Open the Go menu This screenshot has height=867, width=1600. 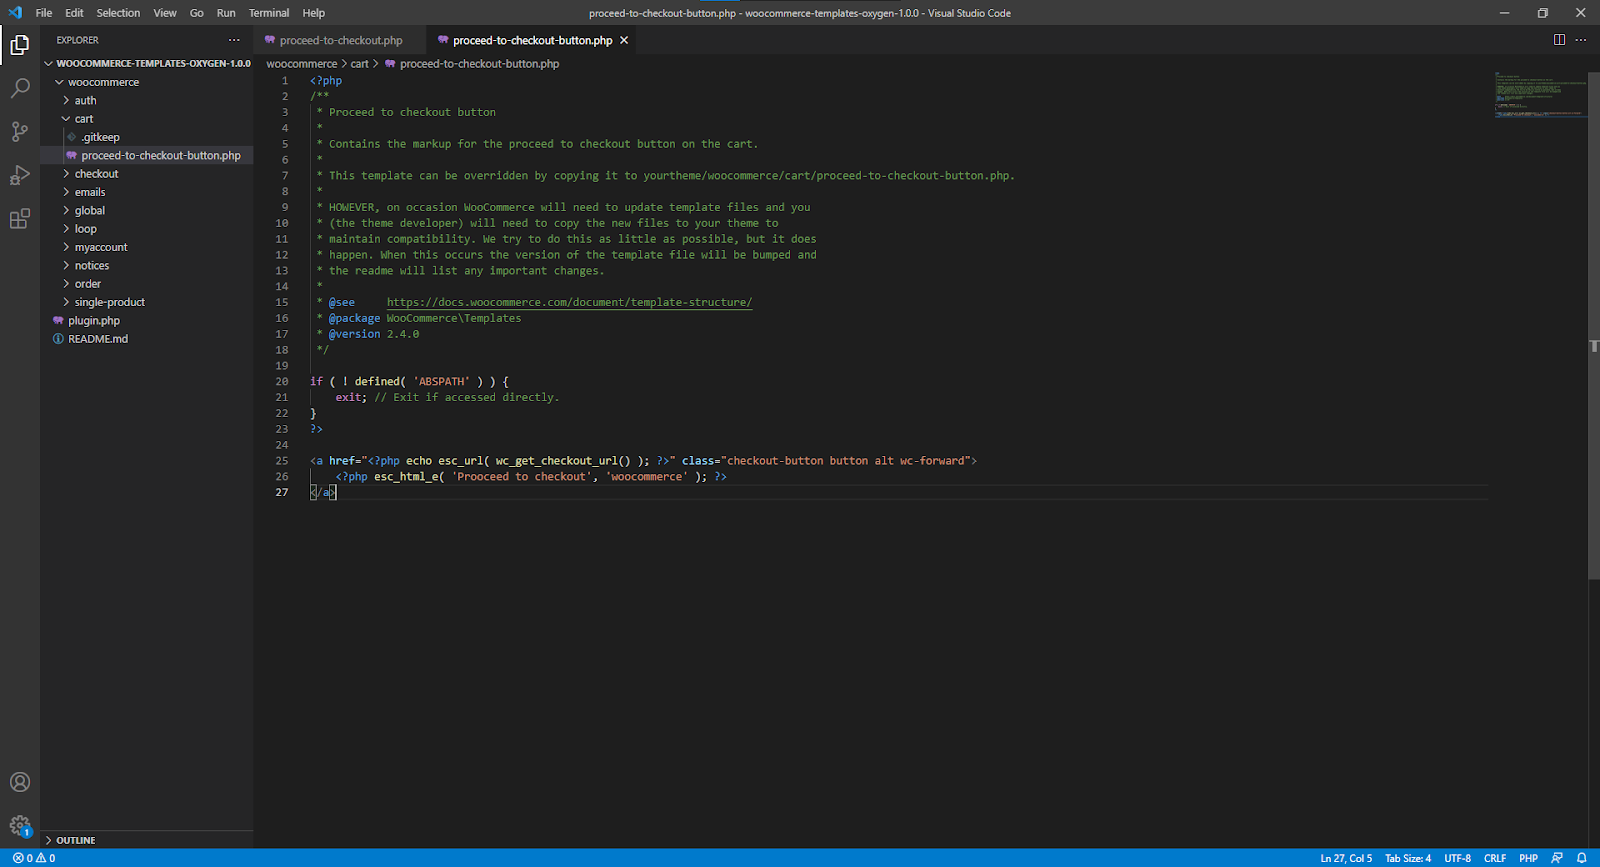click(x=197, y=13)
